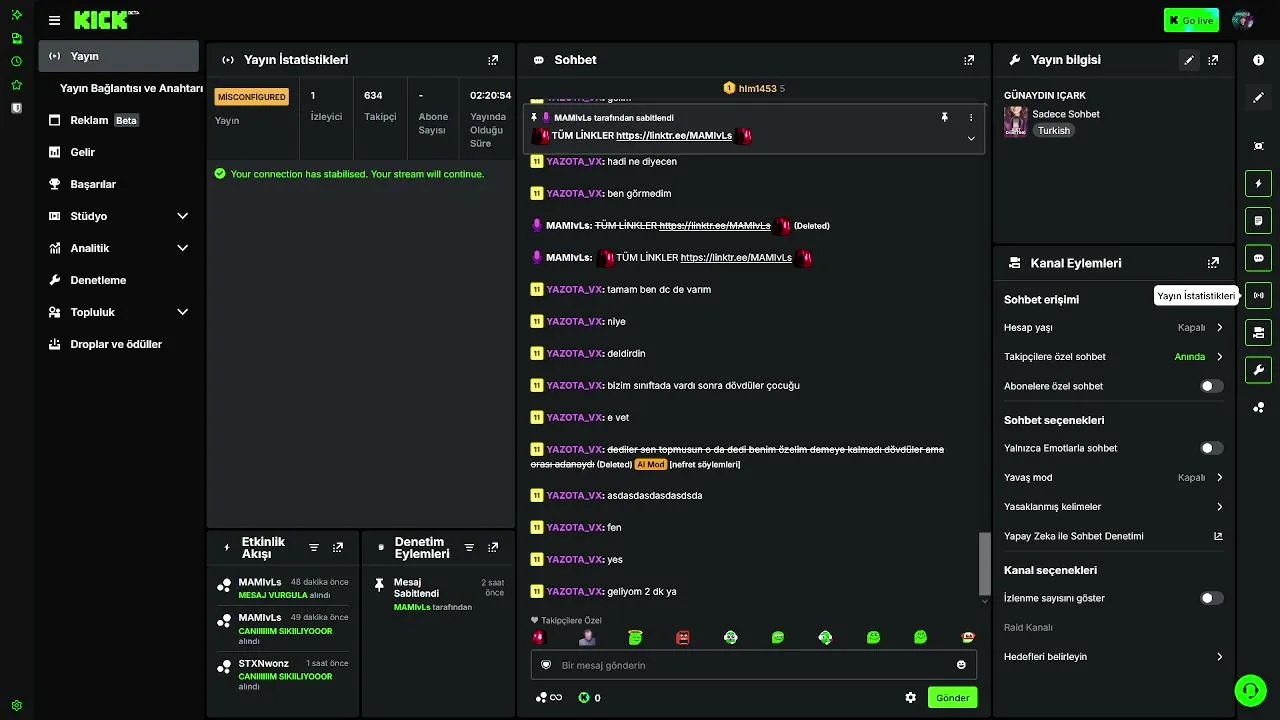Click the hlm1453 username in chat header
Screen dimensions: 1280x720
click(x=757, y=89)
